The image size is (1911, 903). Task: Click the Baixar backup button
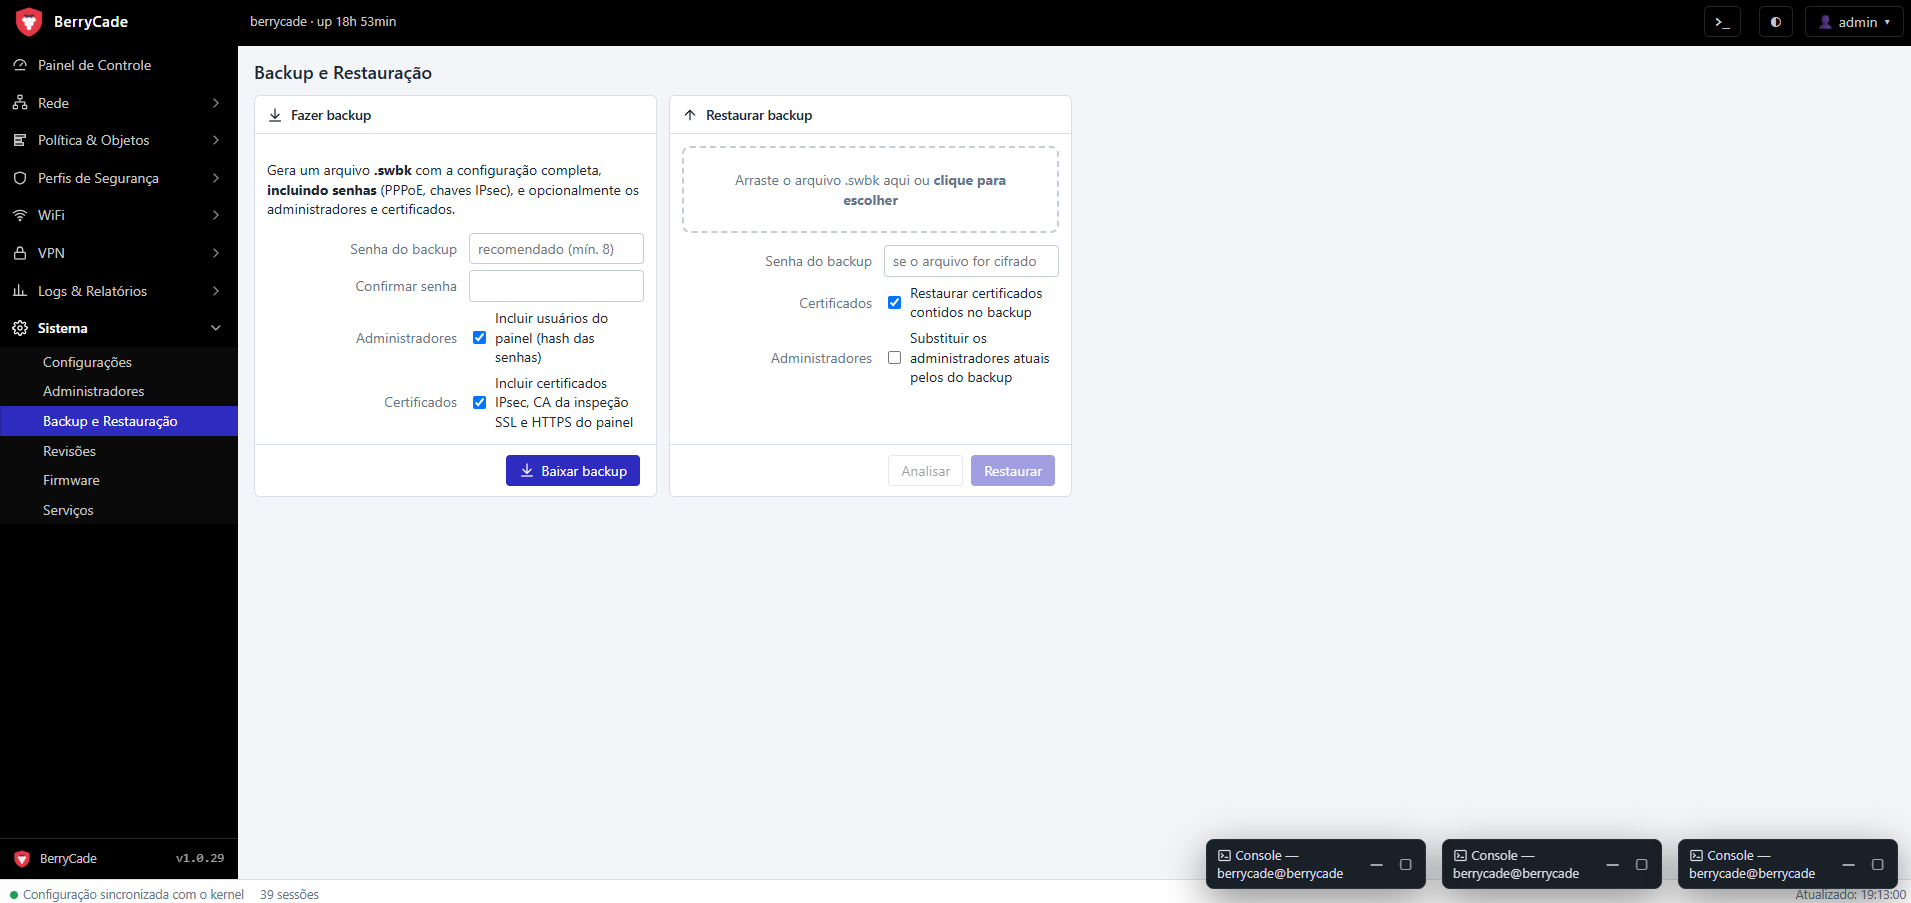(x=573, y=471)
